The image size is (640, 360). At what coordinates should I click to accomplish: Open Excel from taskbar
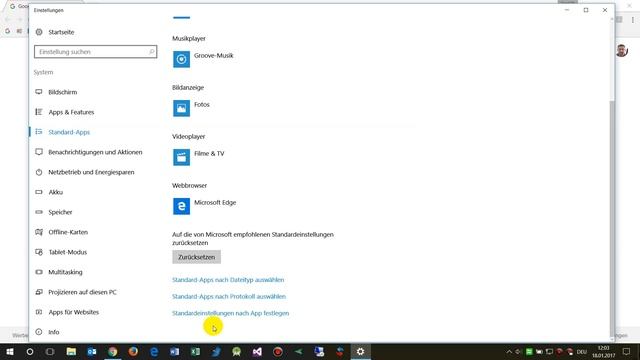coord(195,351)
